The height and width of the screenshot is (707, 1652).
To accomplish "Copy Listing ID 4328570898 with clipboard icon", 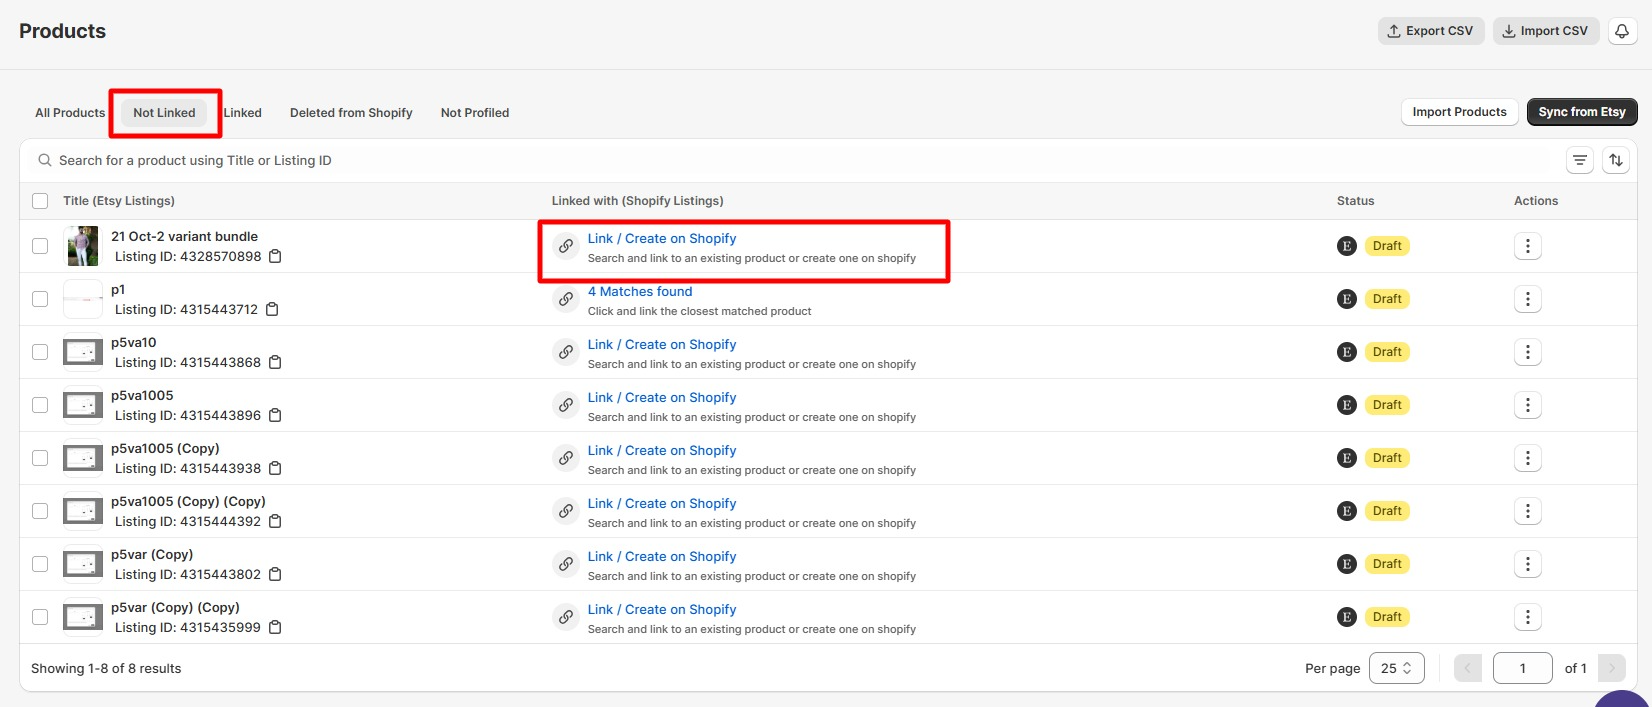I will pyautogui.click(x=275, y=257).
